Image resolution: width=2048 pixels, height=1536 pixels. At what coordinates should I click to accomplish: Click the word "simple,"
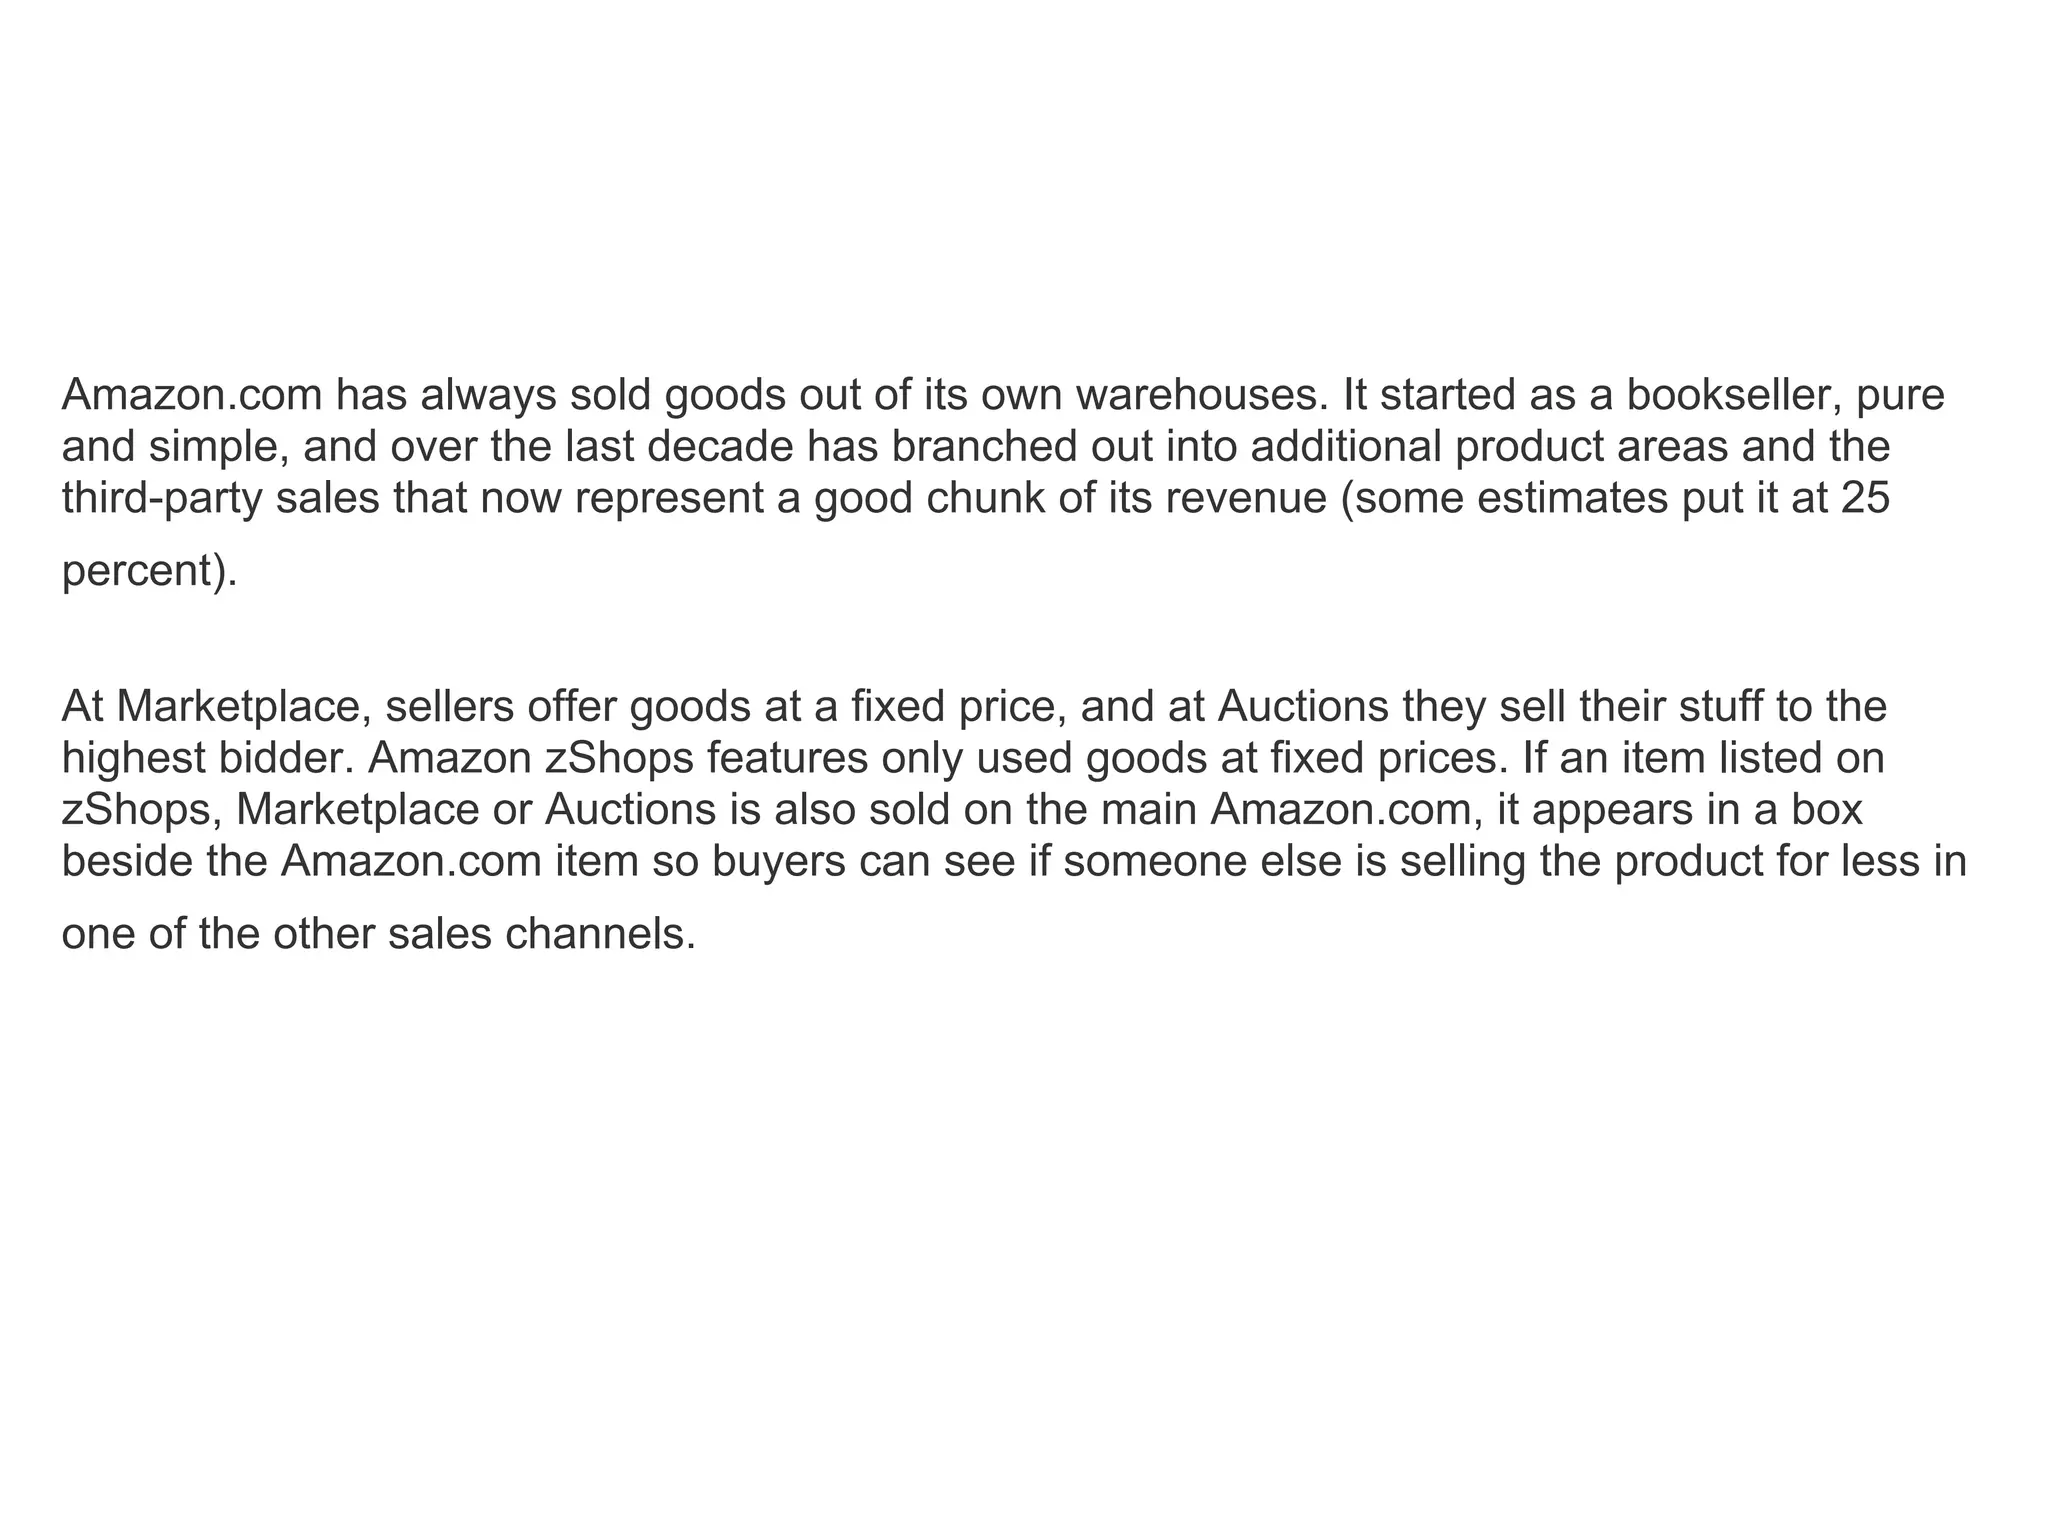pyautogui.click(x=220, y=446)
